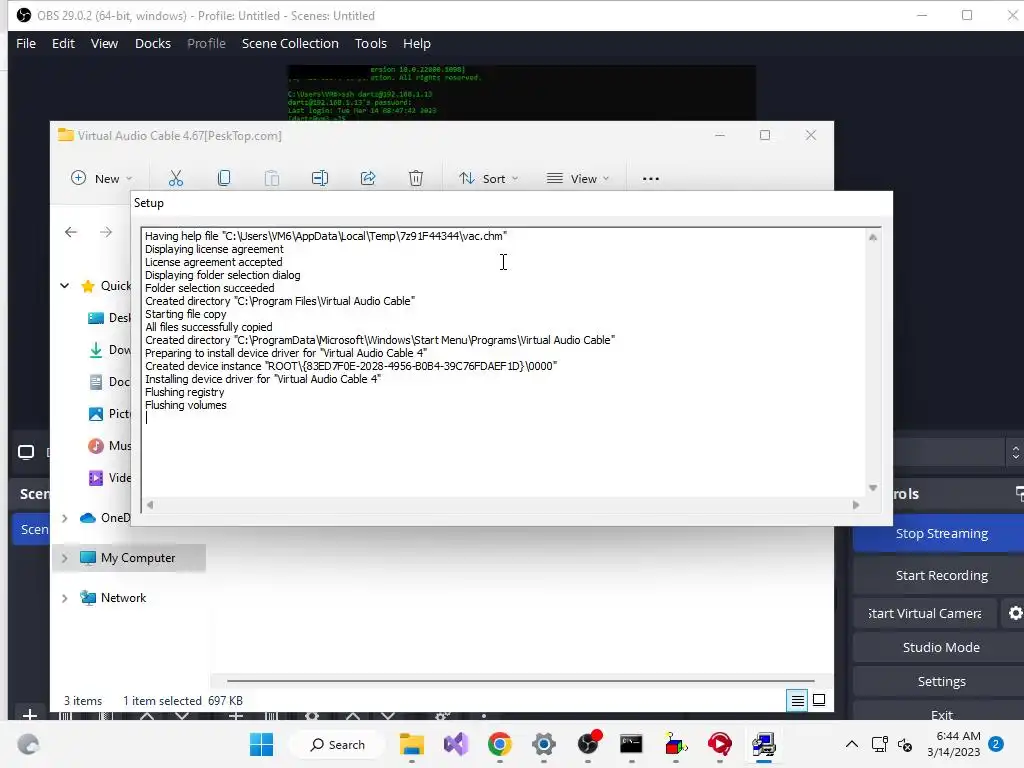Click the Rename icon in Explorer toolbar
This screenshot has width=1024, height=768.
pyautogui.click(x=320, y=178)
